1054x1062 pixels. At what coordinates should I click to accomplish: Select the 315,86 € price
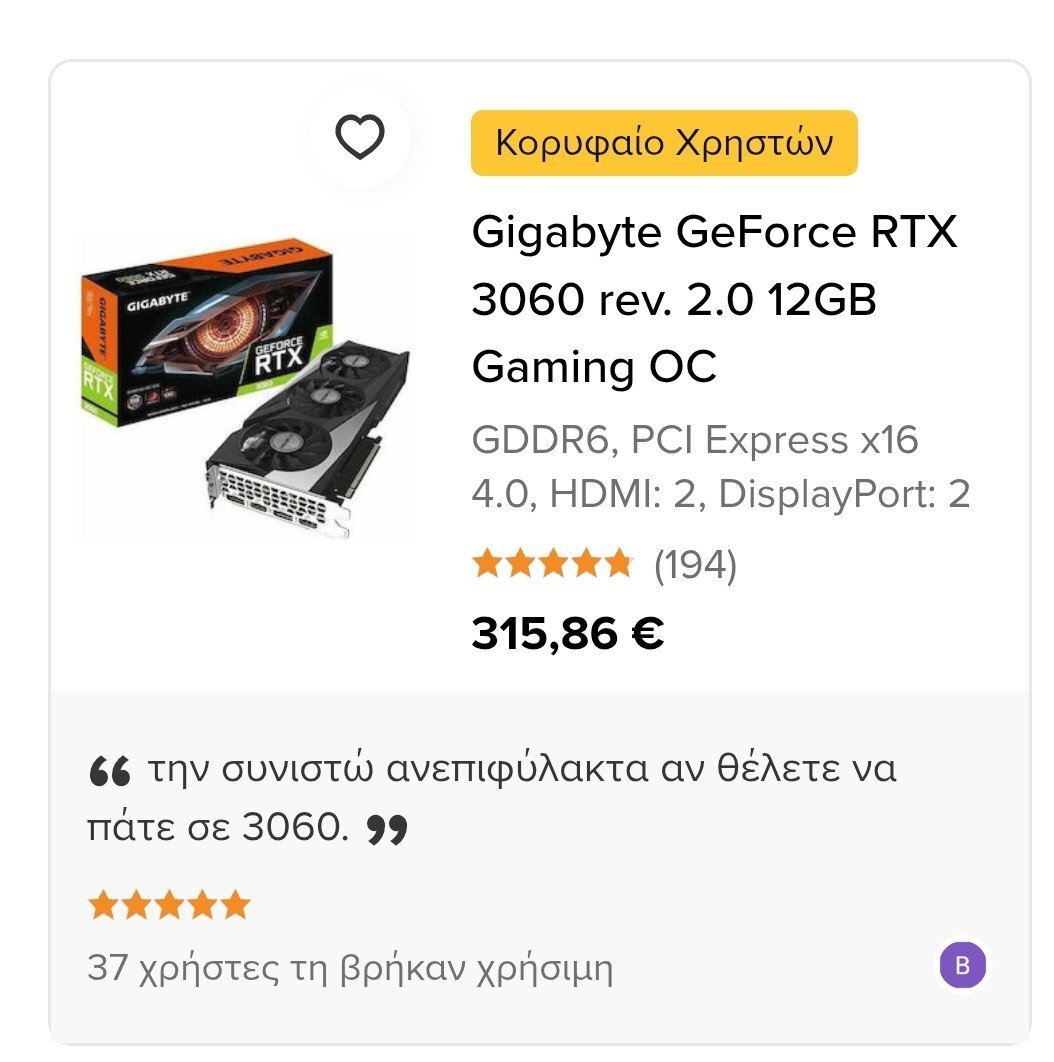pos(568,635)
